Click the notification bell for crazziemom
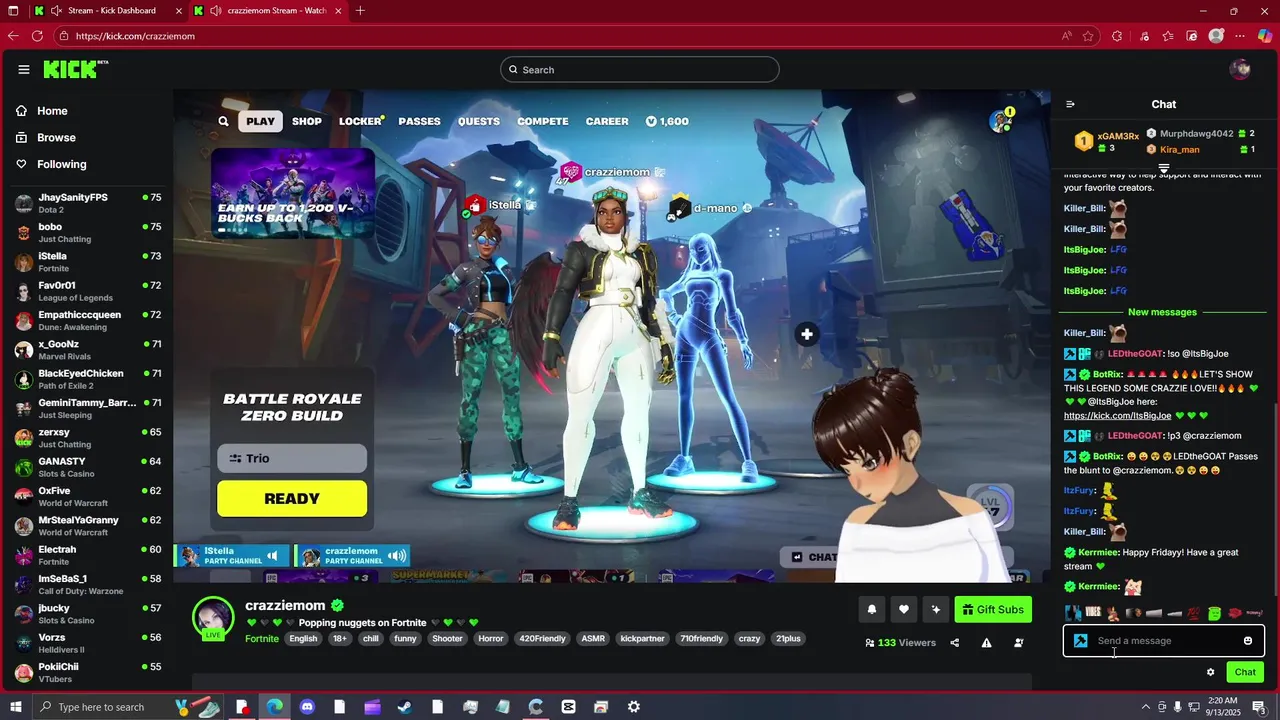Screen dimensions: 1280x720 tap(872, 609)
